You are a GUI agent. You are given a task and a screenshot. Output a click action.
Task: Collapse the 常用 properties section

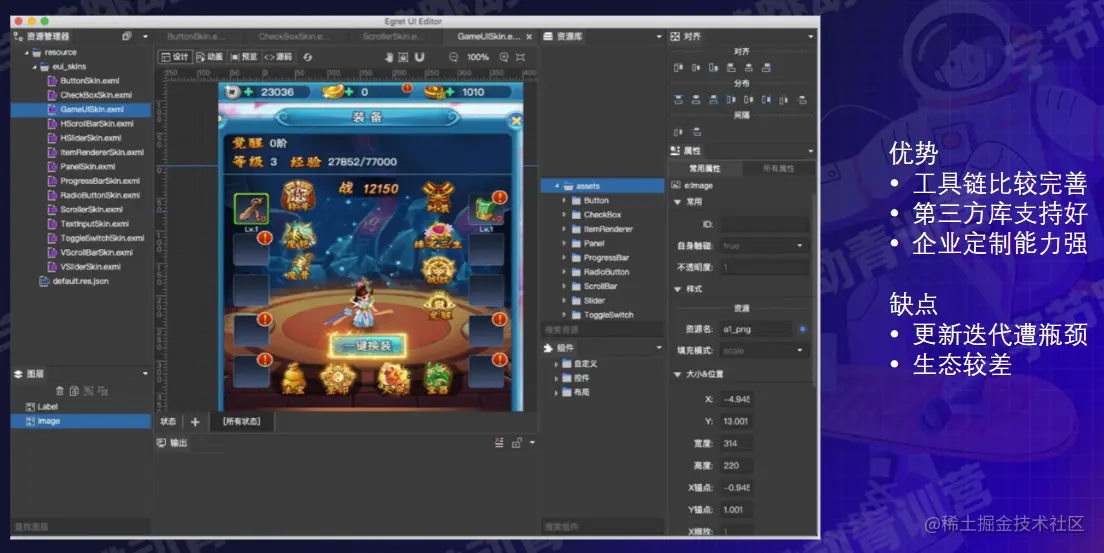[x=677, y=202]
